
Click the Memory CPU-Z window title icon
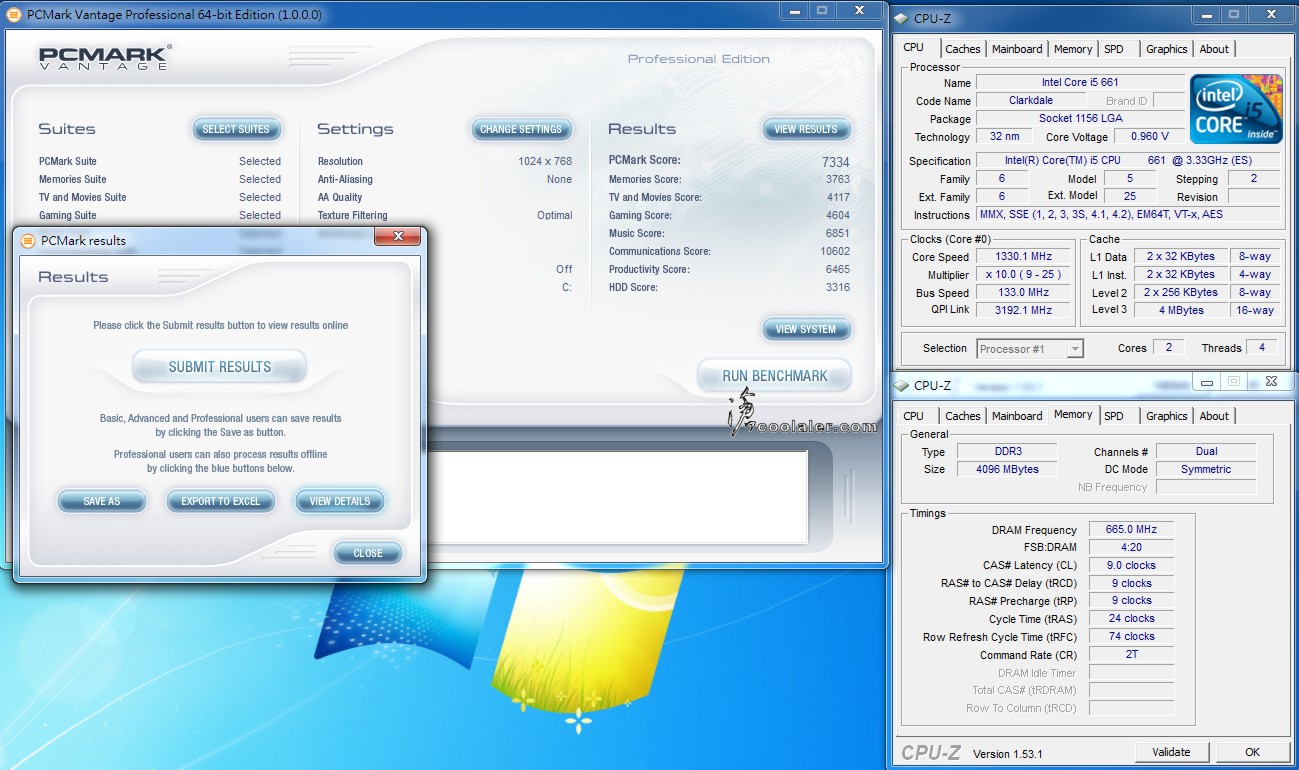[x=901, y=385]
